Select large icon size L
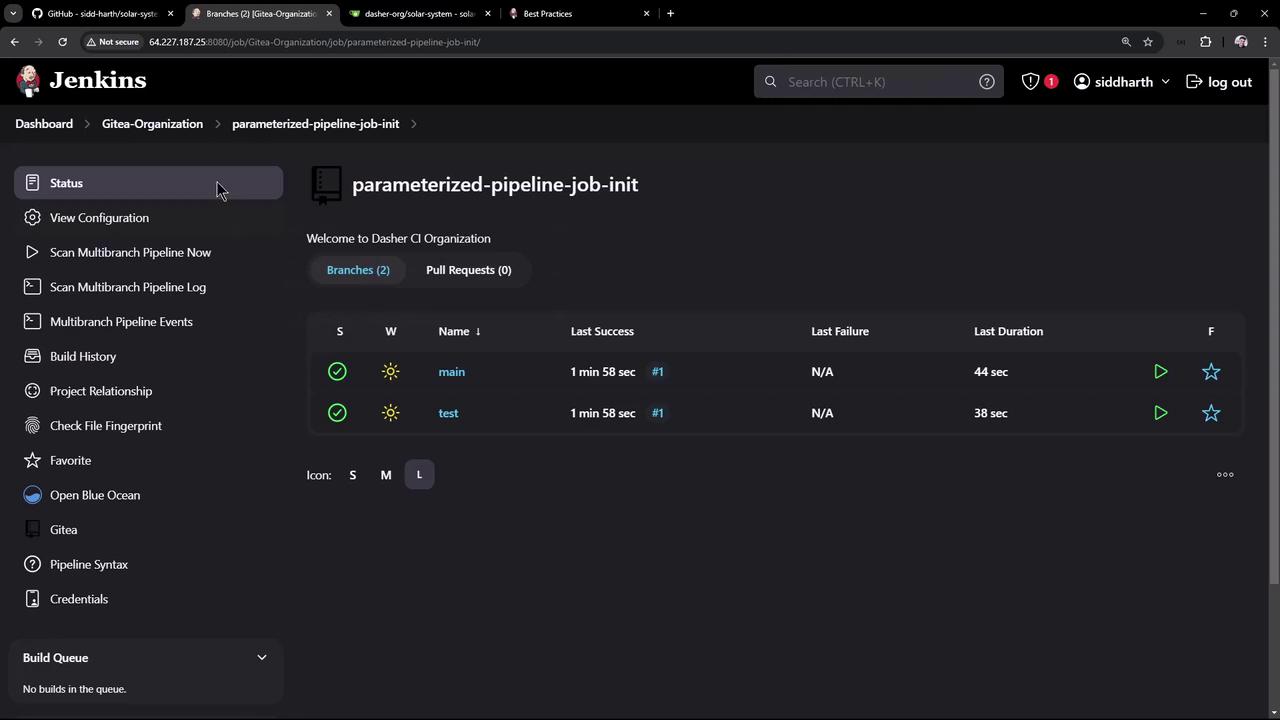1280x720 pixels. coord(419,475)
